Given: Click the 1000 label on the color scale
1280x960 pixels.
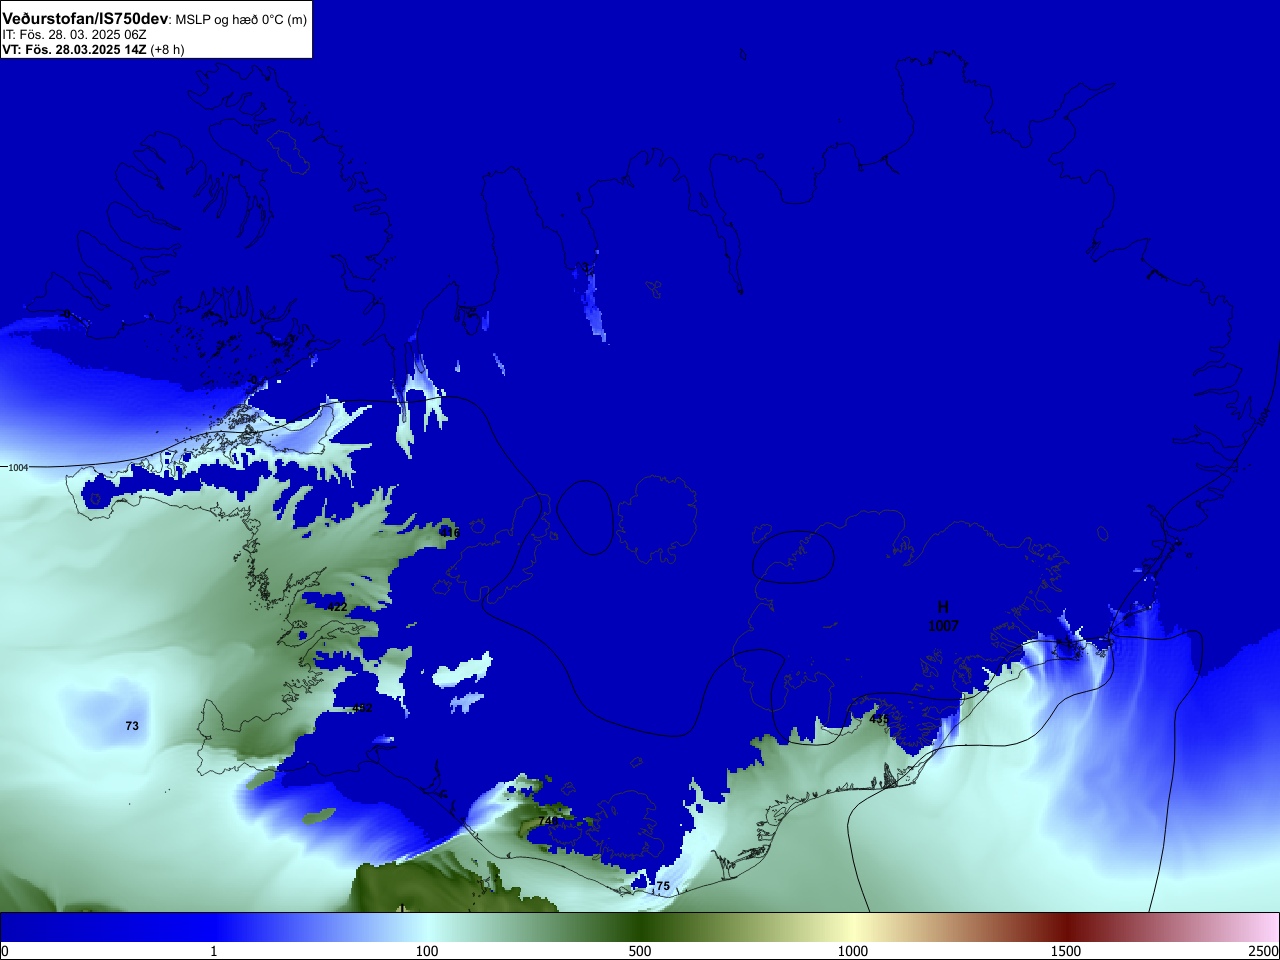Looking at the screenshot, I should (853, 951).
